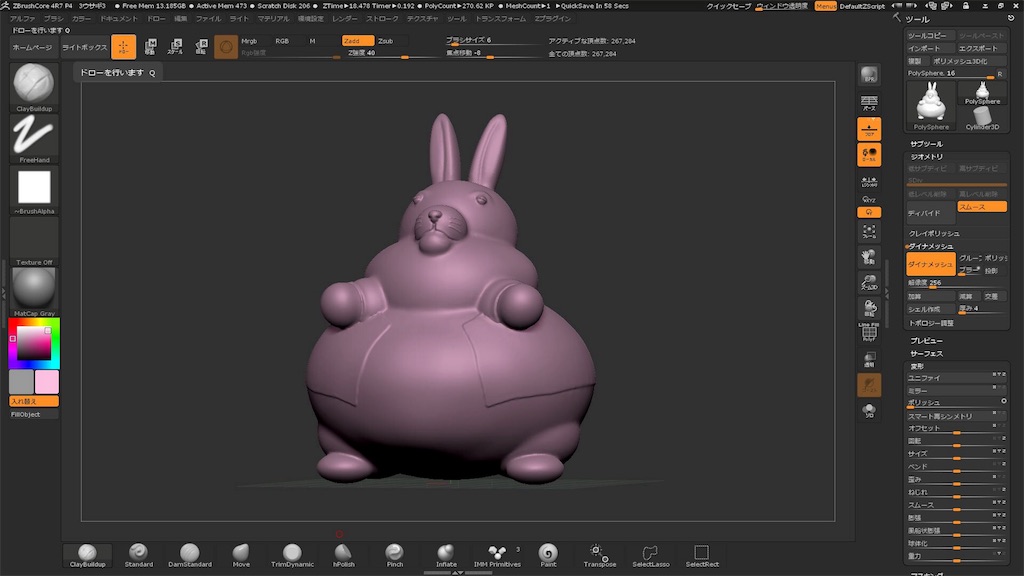Pick the SelectRect tool
1024x576 pixels.
click(702, 555)
